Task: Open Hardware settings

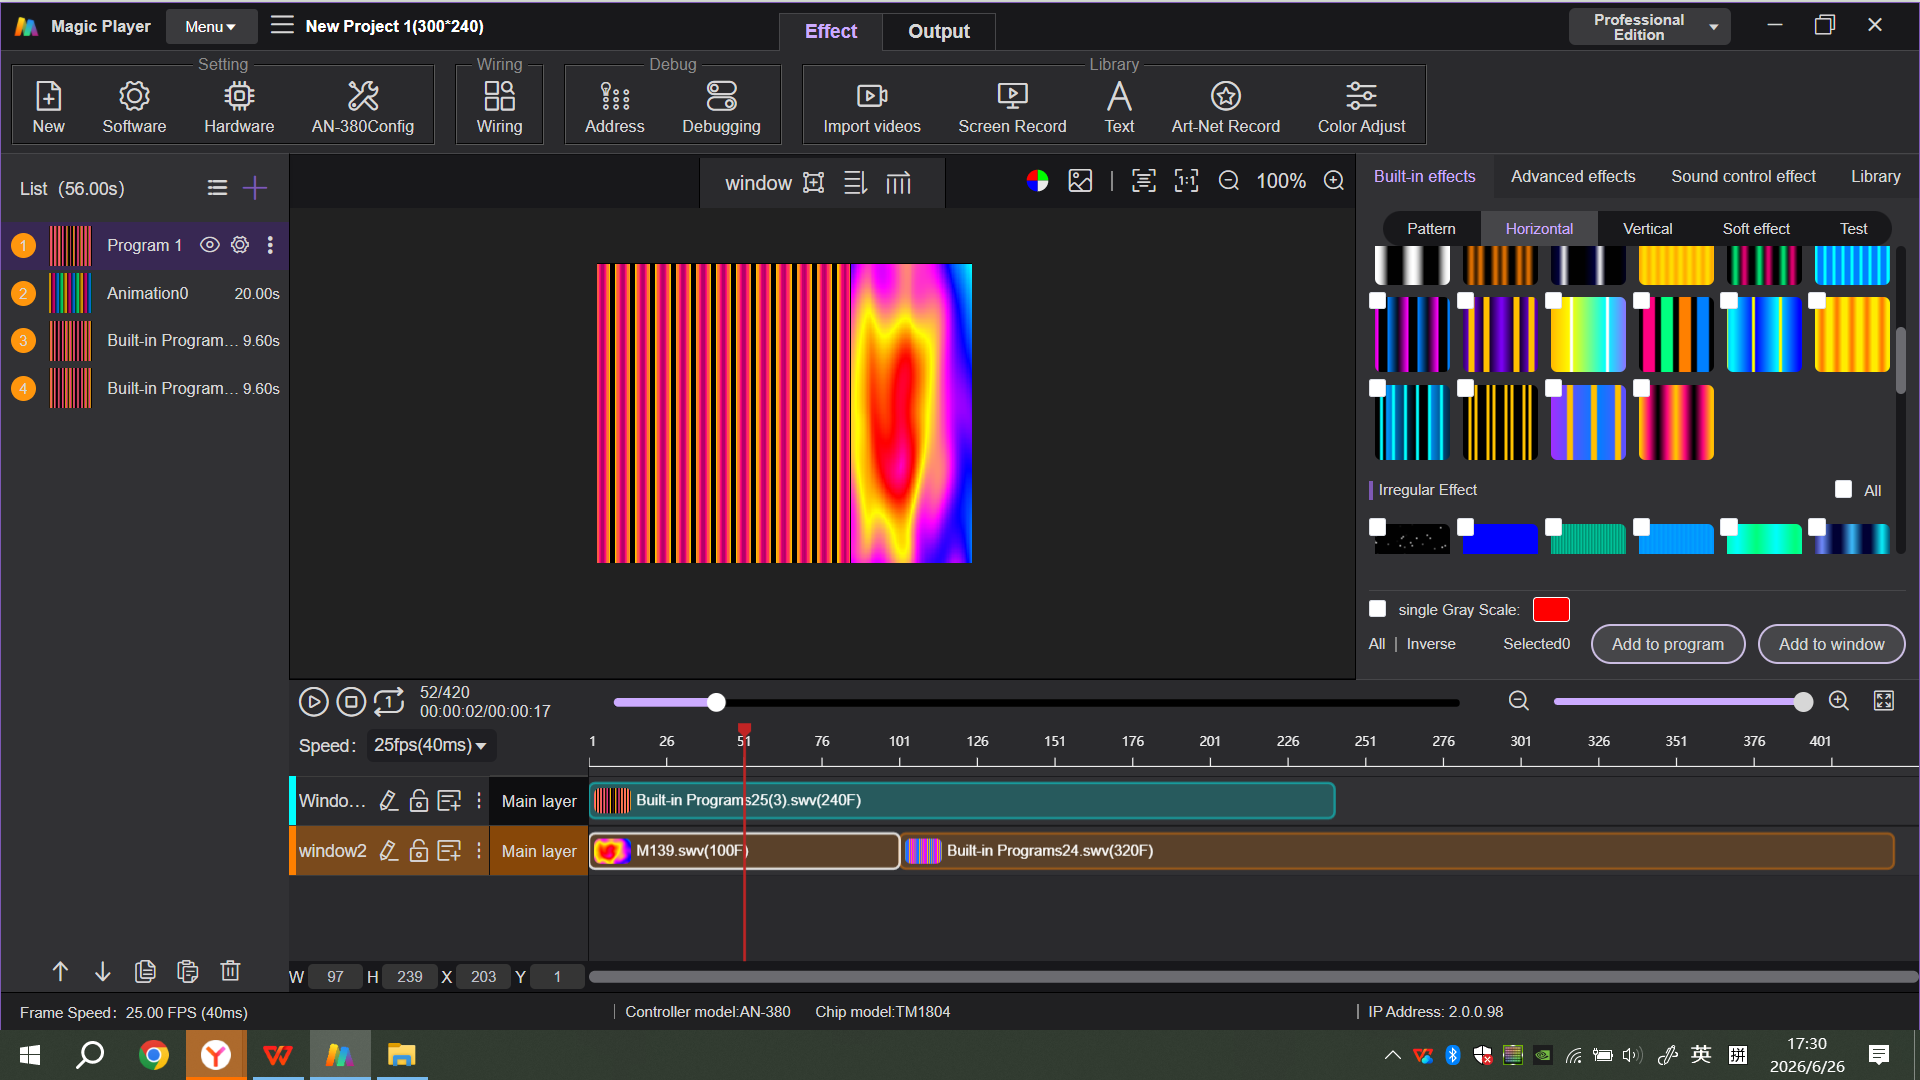Action: (x=239, y=106)
